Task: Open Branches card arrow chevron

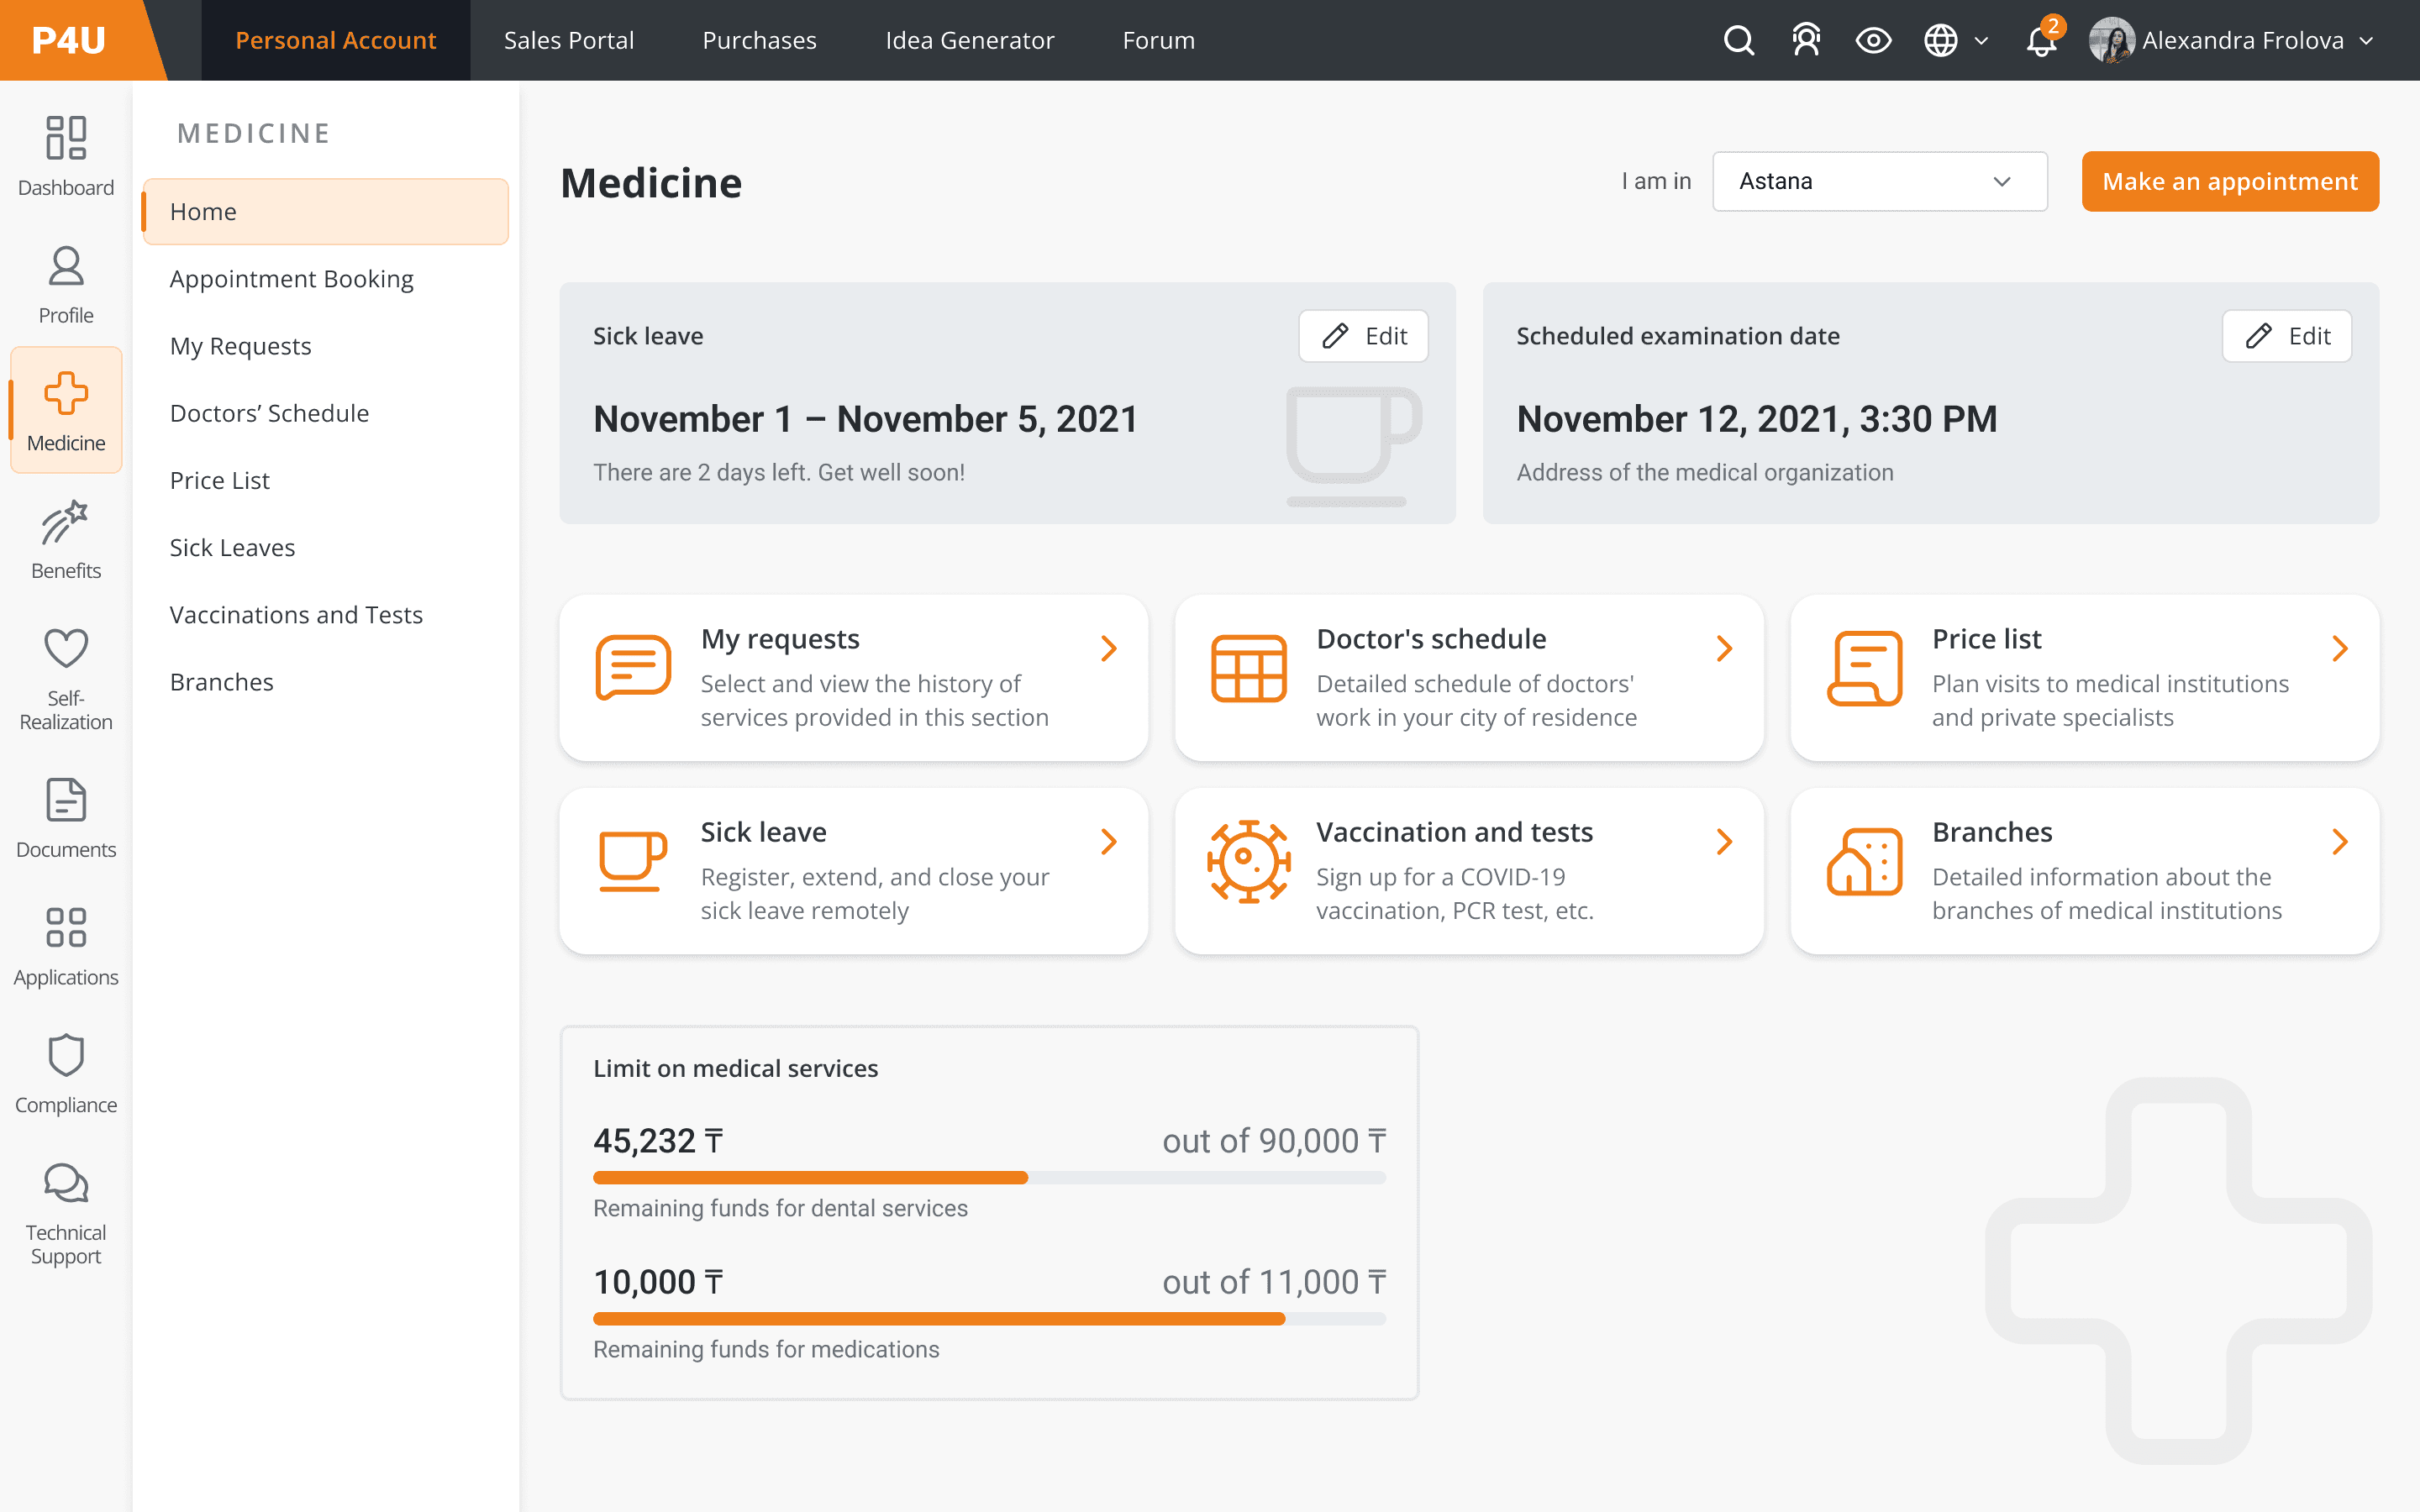Action: (2339, 842)
